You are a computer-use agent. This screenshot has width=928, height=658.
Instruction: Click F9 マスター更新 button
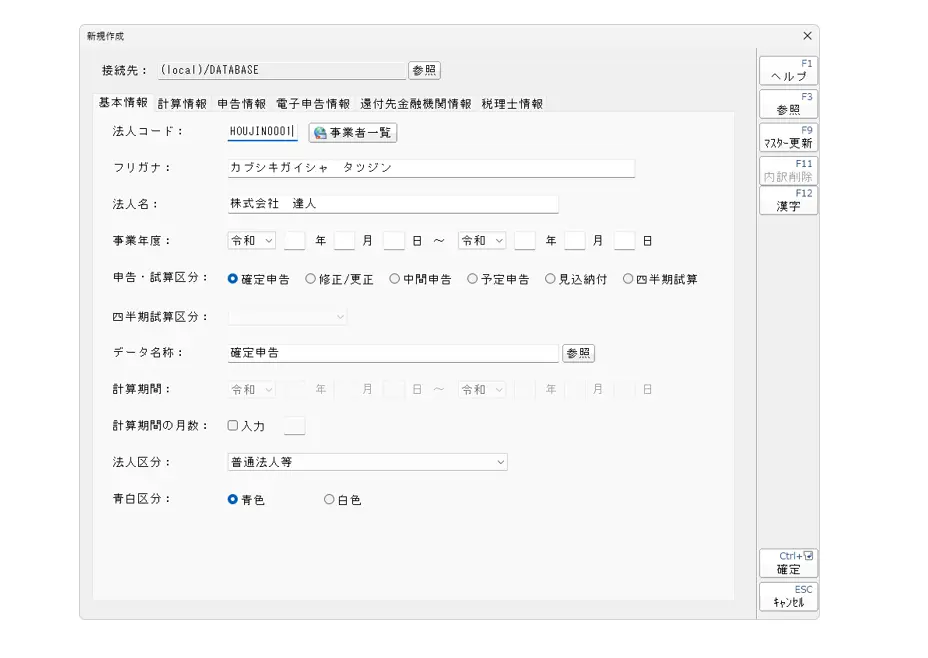[x=788, y=137]
